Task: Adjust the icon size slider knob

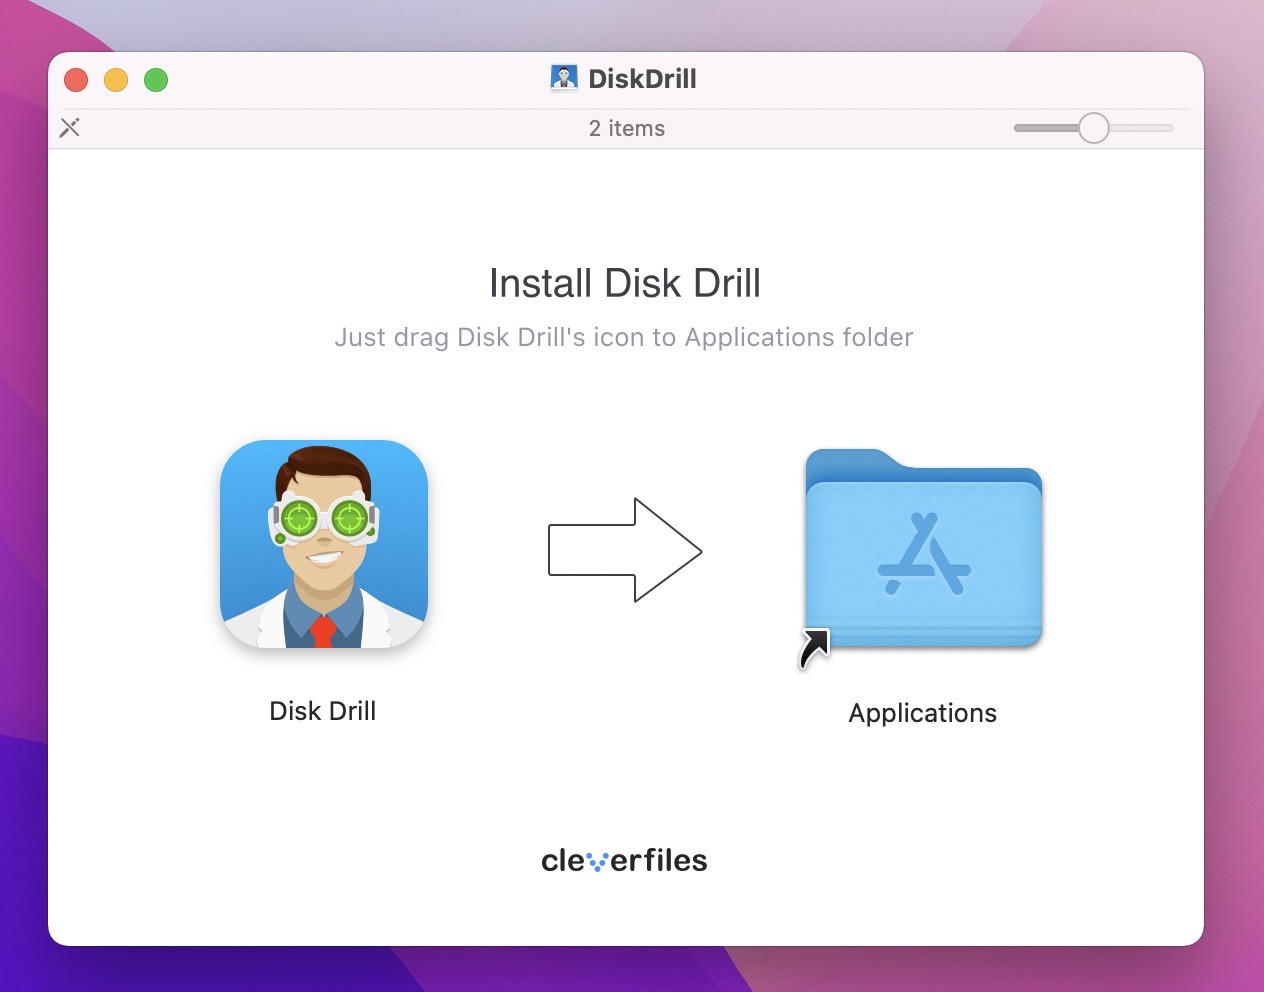Action: [1094, 128]
